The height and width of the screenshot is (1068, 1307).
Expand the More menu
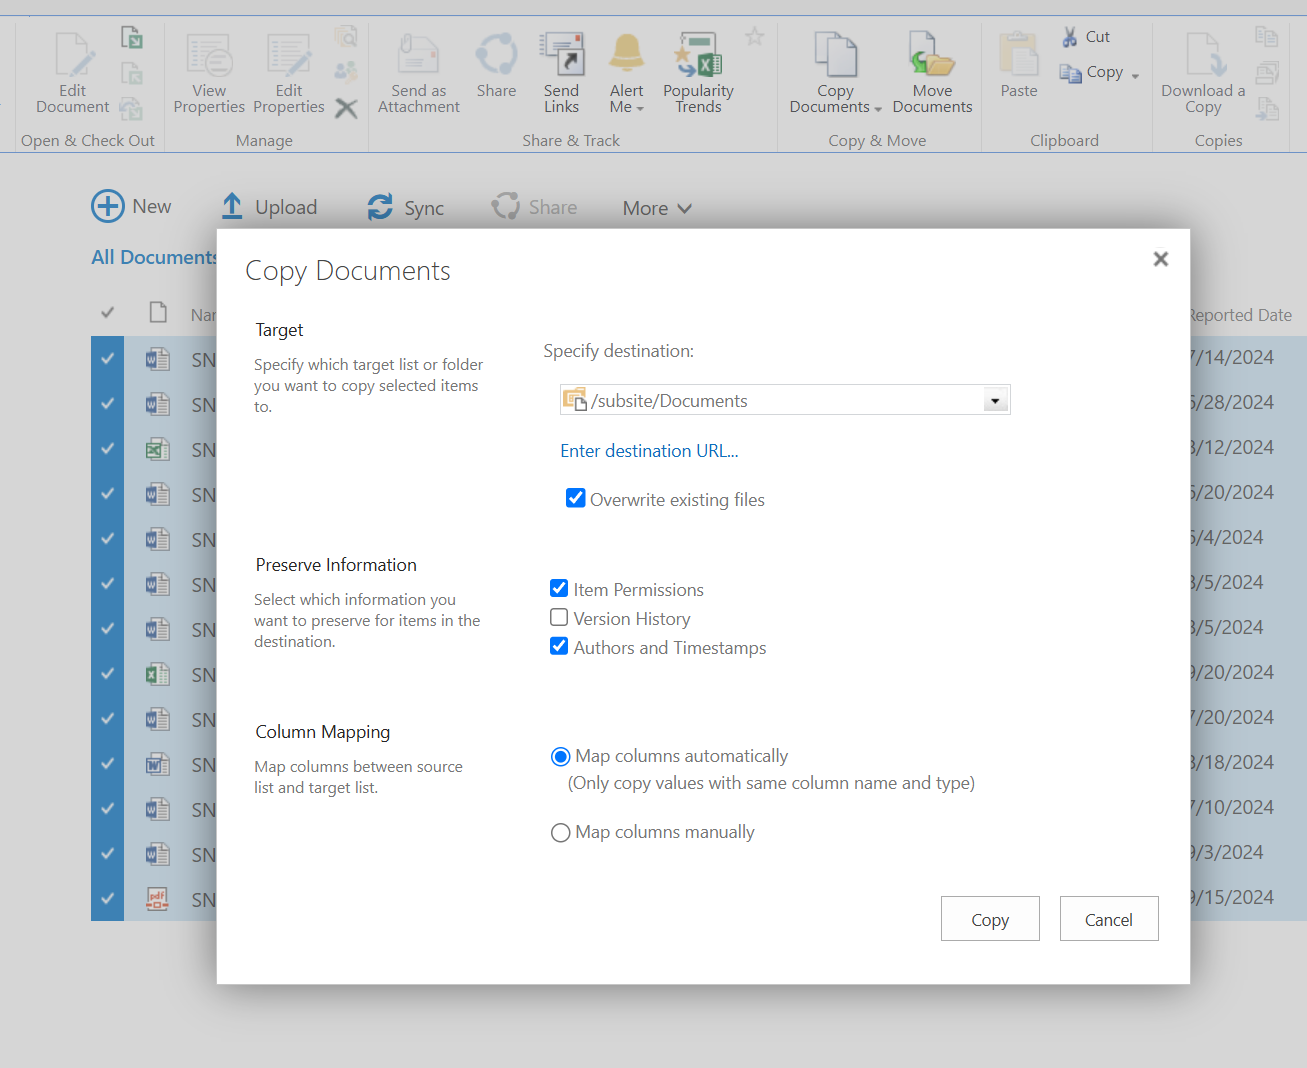coord(657,208)
